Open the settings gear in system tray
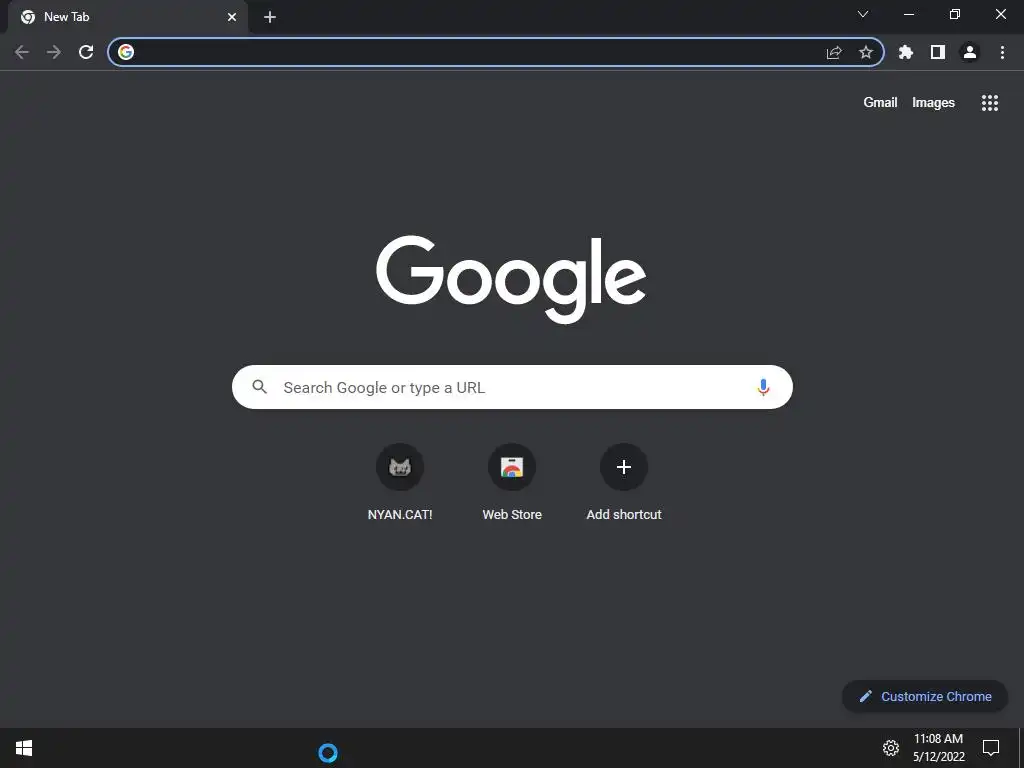Image resolution: width=1024 pixels, height=768 pixels. 891,748
